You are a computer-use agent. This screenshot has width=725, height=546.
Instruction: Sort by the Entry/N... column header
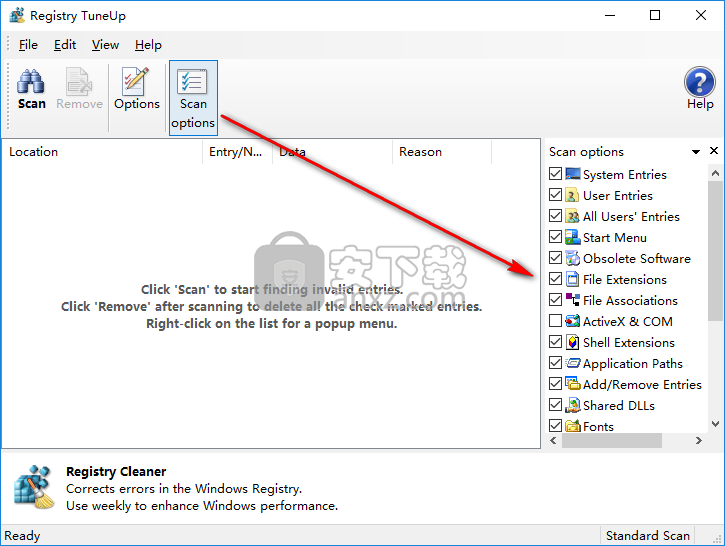point(238,152)
